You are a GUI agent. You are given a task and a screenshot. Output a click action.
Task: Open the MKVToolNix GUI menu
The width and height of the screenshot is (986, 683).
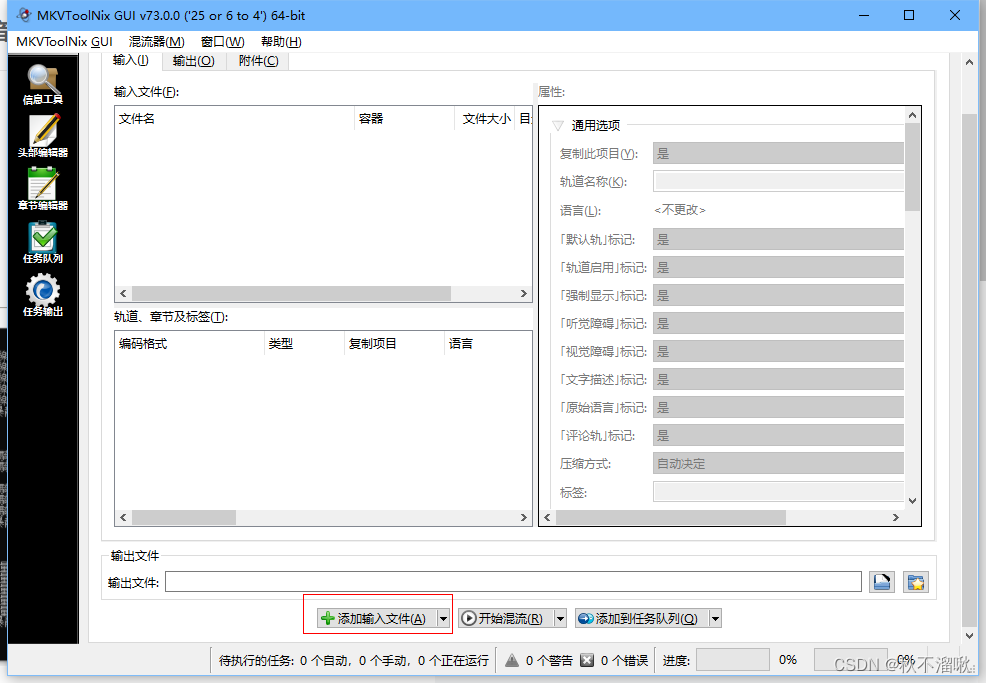[64, 42]
